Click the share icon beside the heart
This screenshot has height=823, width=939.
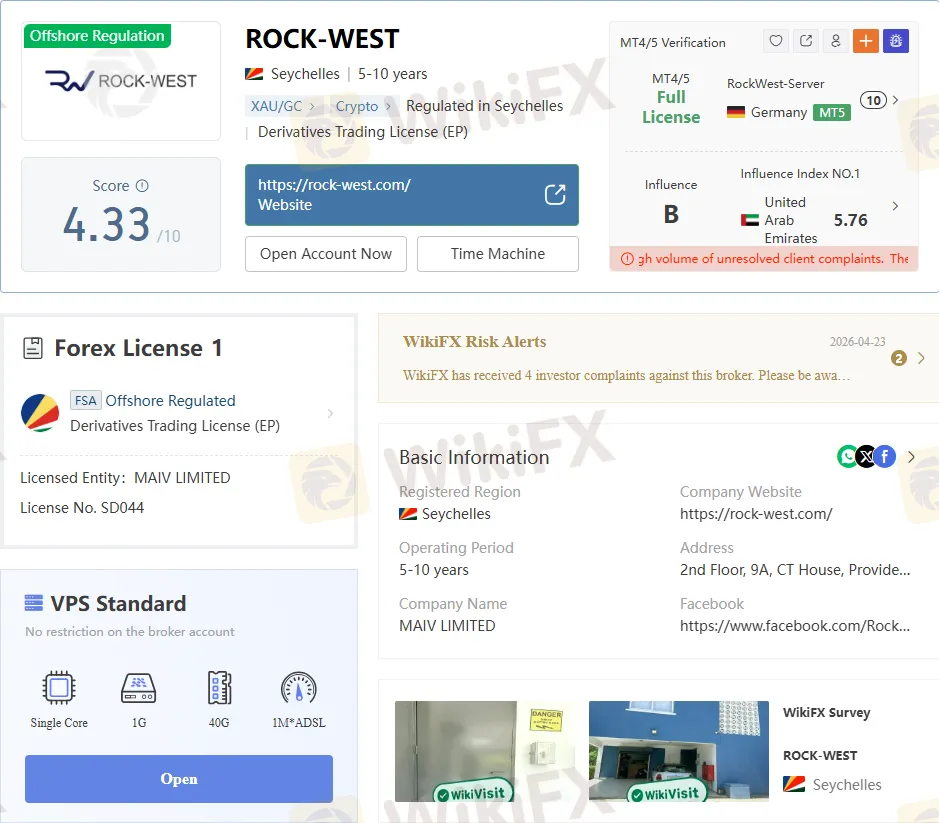tap(805, 41)
